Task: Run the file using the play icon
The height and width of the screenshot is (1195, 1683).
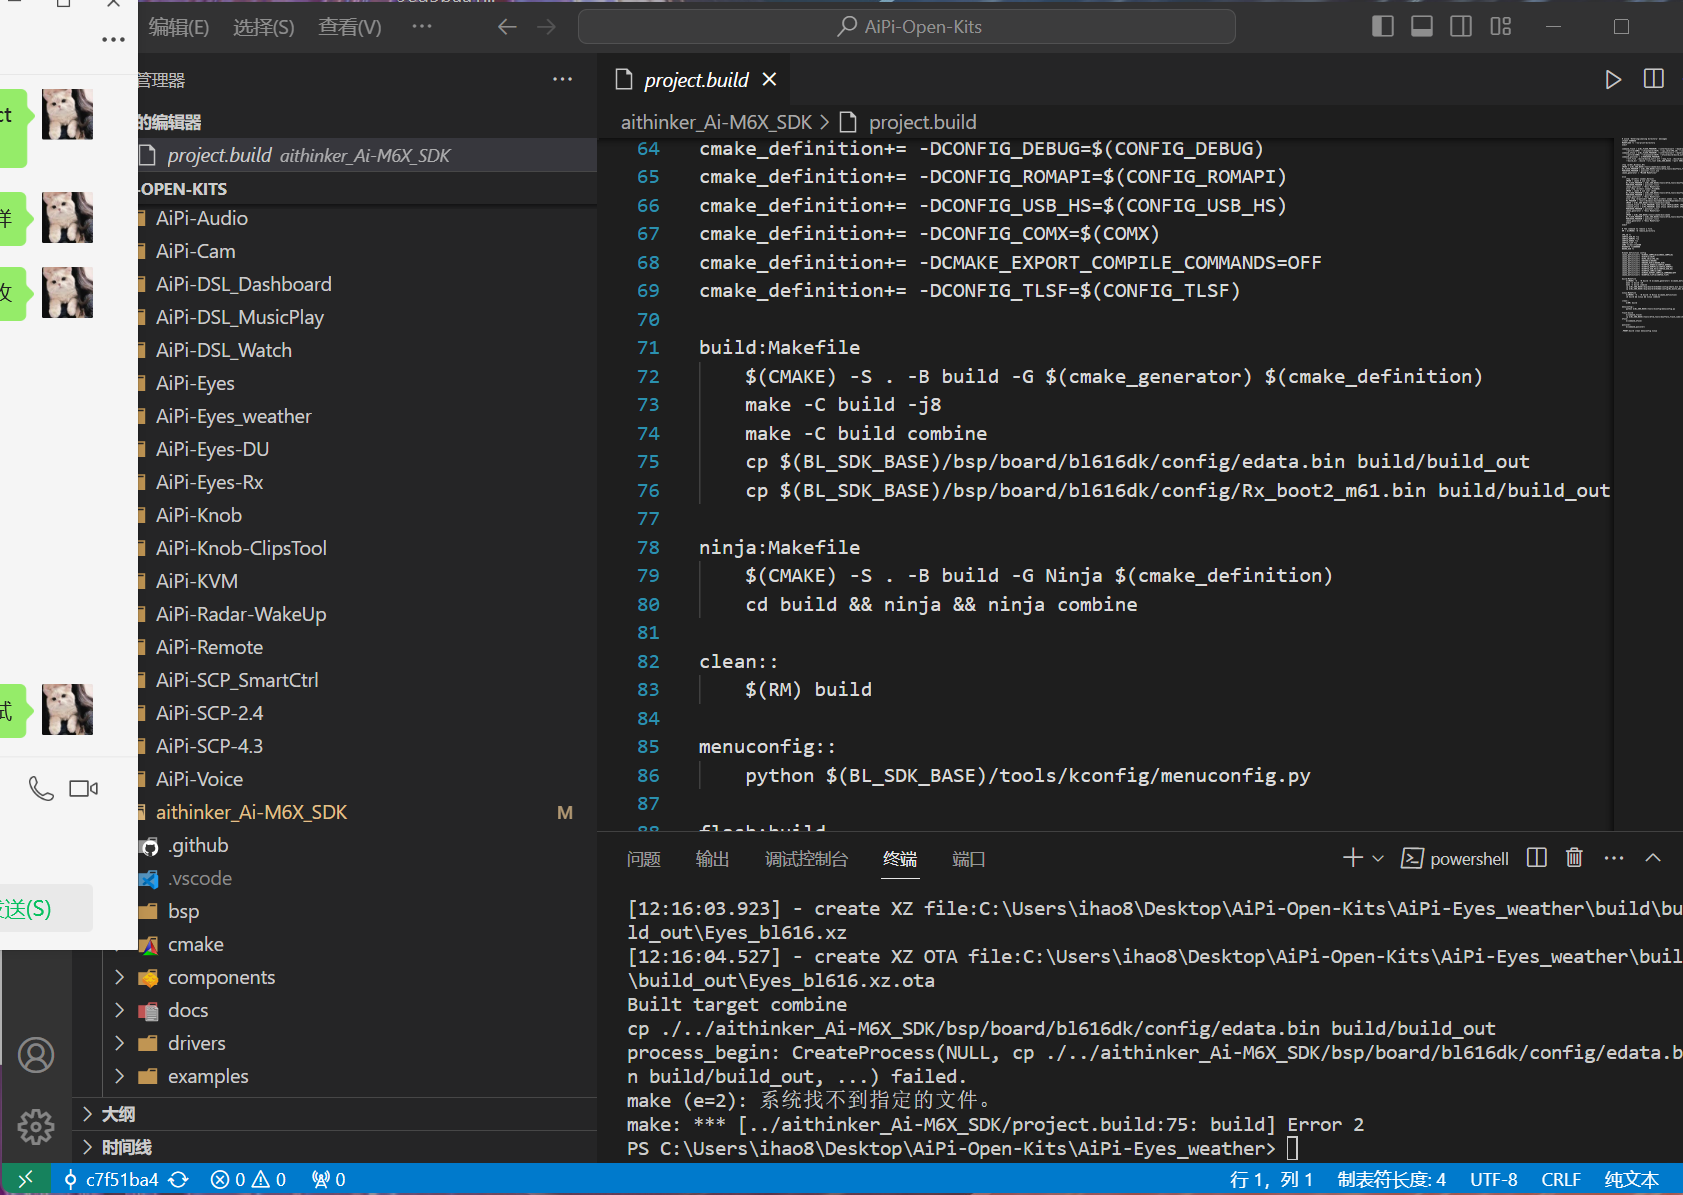Action: pos(1613,79)
